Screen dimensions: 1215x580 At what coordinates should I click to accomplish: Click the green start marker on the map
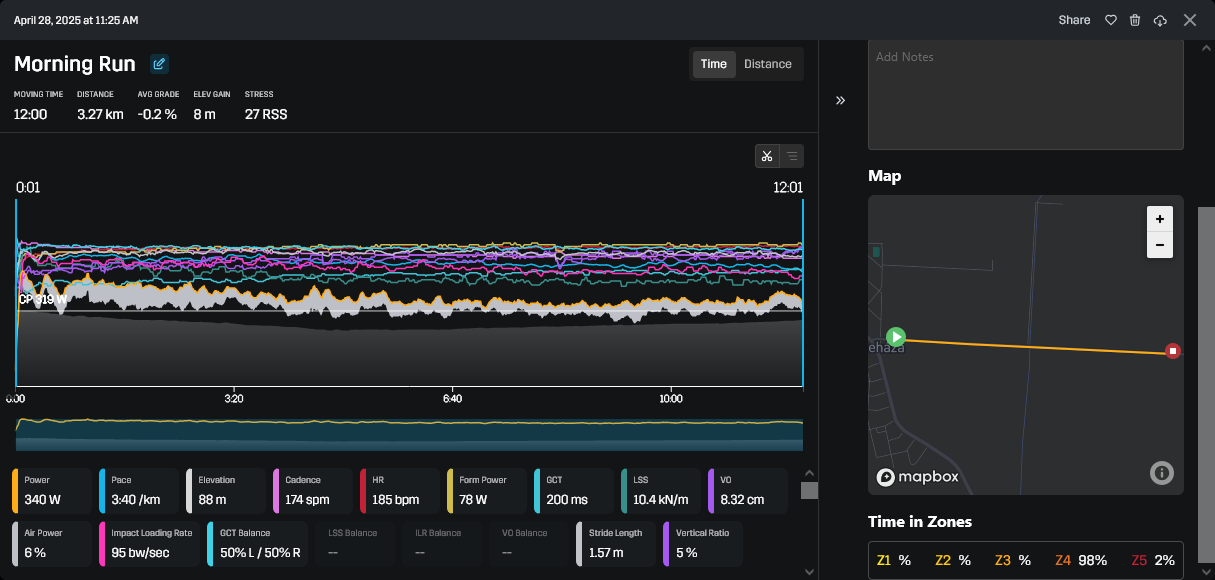pos(896,337)
